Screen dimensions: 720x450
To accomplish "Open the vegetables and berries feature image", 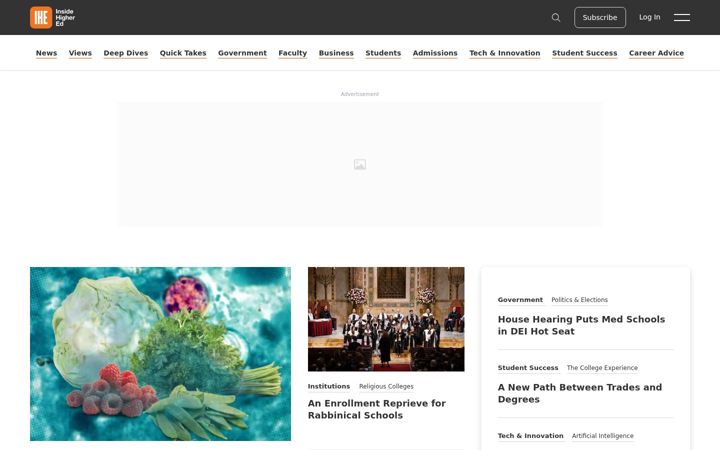I will pyautogui.click(x=160, y=354).
